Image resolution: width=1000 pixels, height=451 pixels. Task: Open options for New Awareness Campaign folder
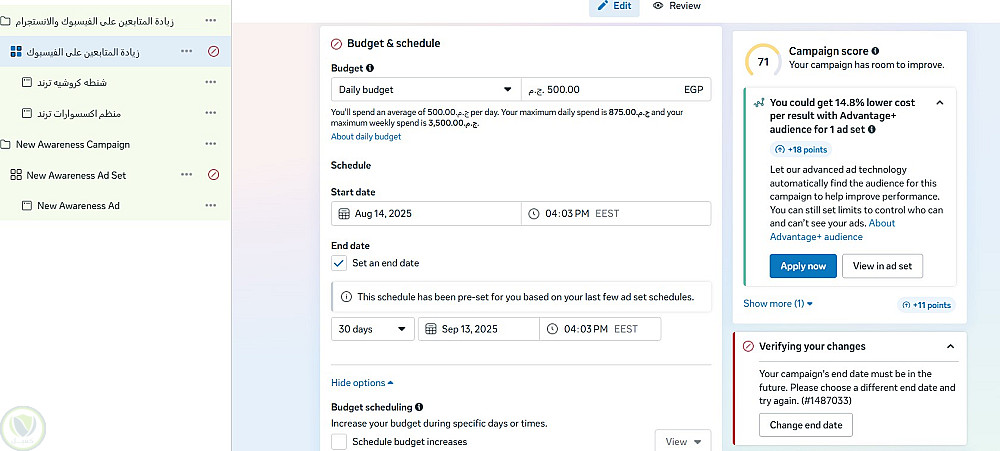coord(210,145)
